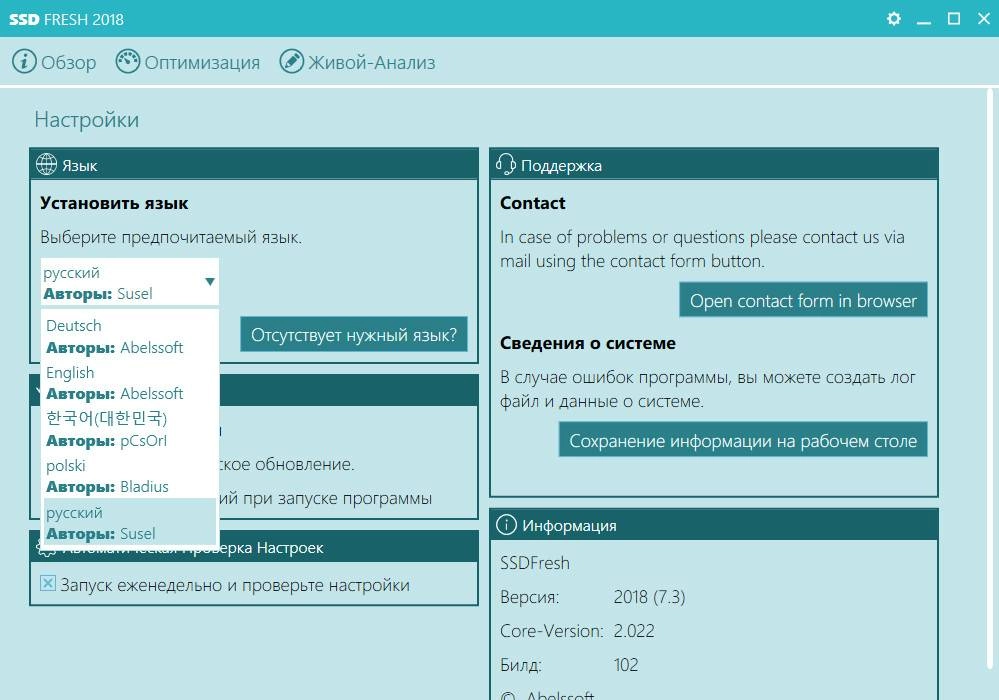Screen dimensions: 999x700
Task: Click the SSD FRESH 2018 title text
Action: (66, 19)
